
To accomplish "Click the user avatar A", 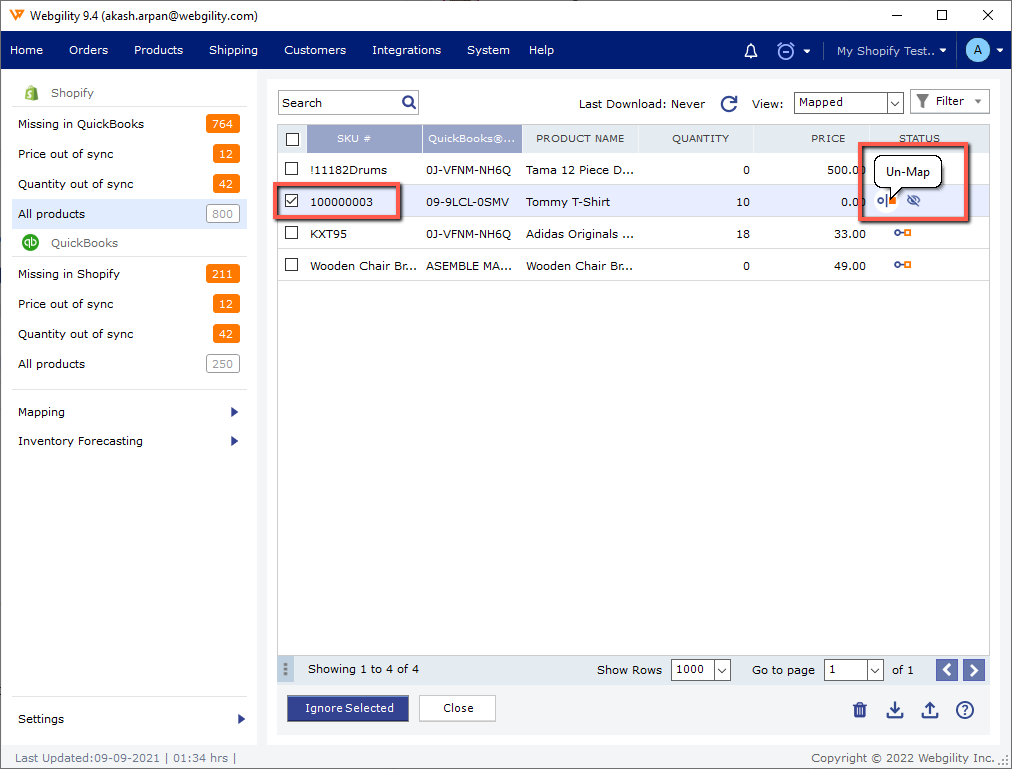I will coord(978,50).
